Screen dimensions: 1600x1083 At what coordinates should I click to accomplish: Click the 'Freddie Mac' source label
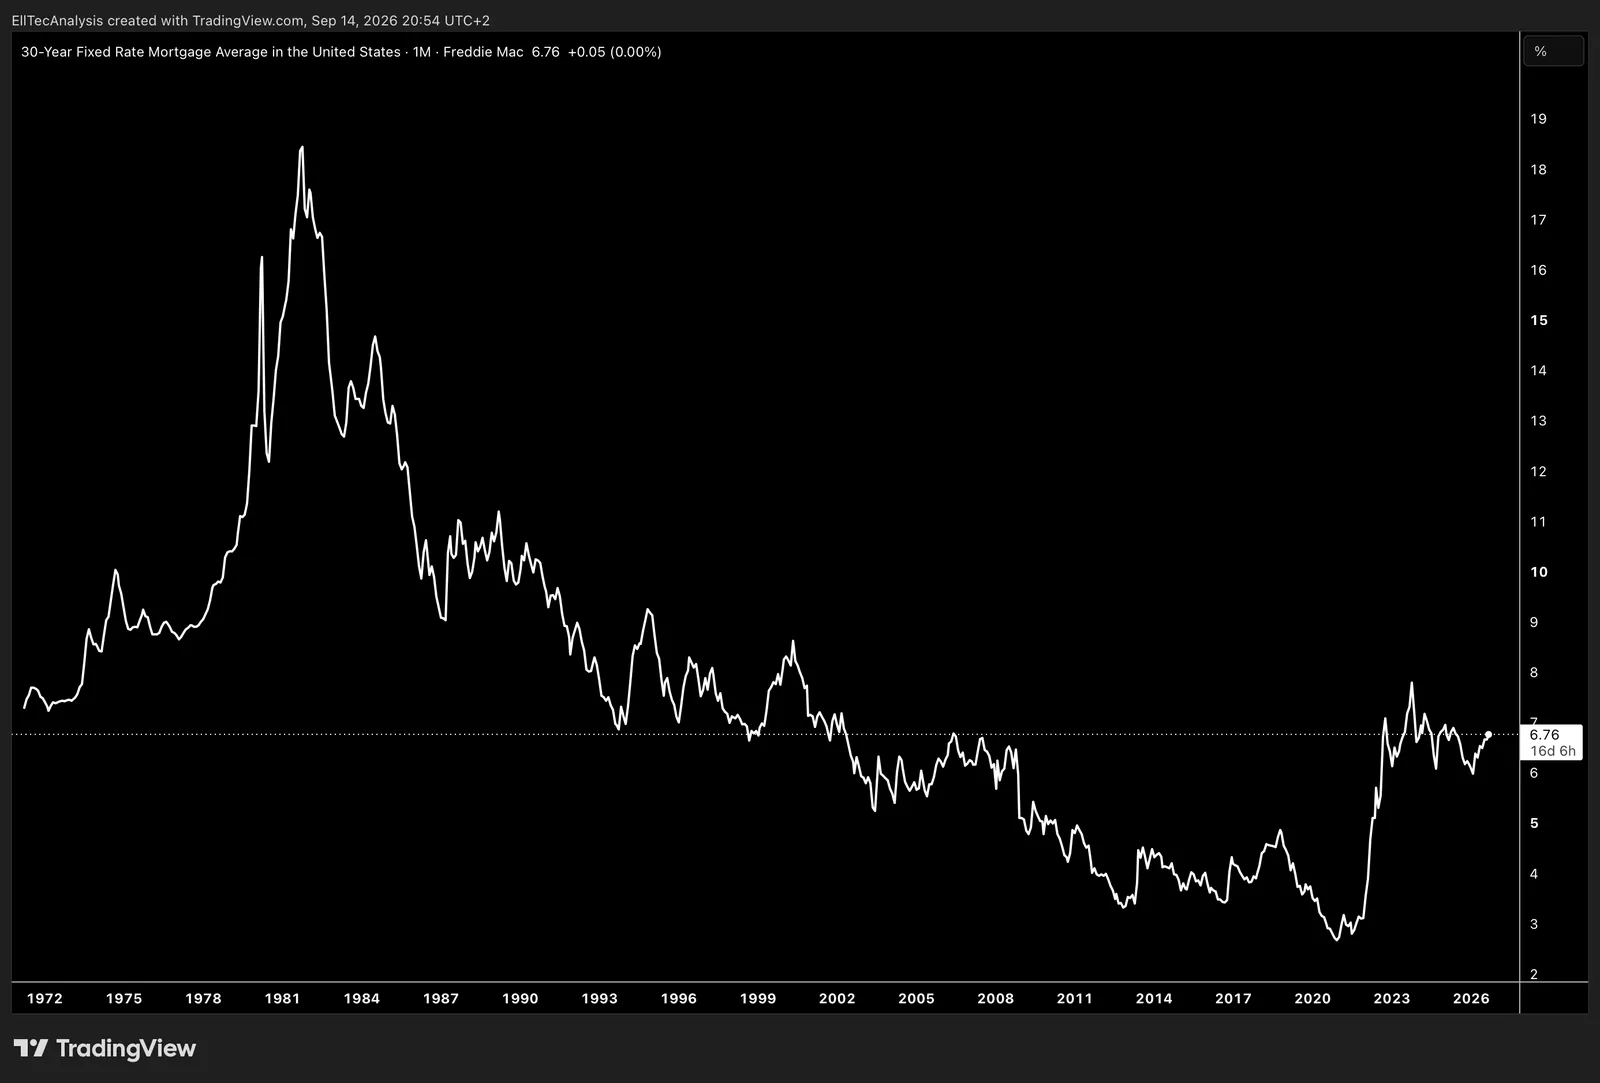[x=483, y=52]
